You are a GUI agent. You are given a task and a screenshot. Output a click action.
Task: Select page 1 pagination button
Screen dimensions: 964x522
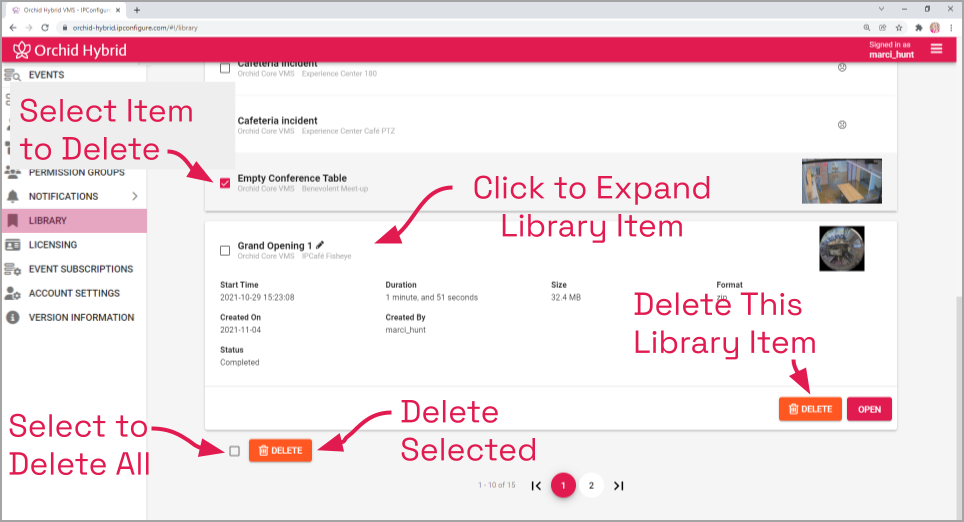(563, 486)
